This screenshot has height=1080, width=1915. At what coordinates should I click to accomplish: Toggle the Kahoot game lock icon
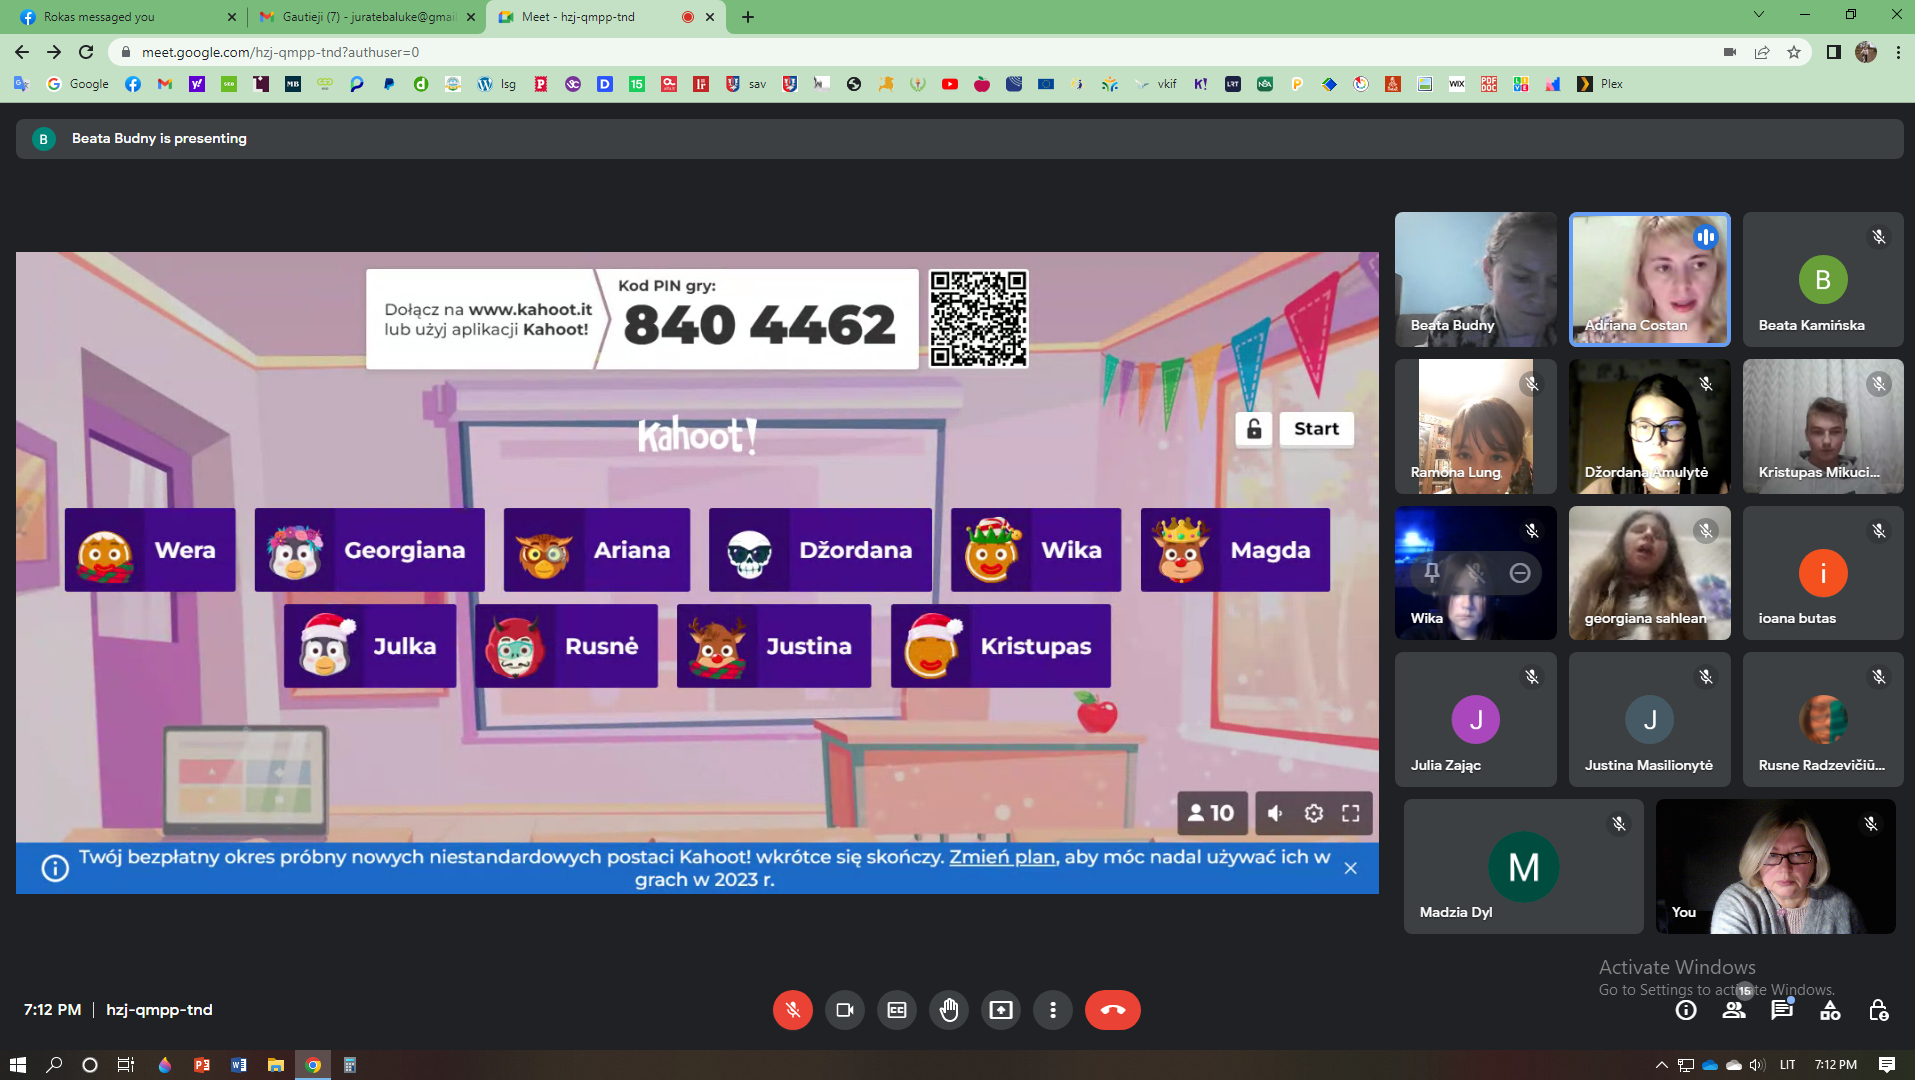coord(1253,429)
